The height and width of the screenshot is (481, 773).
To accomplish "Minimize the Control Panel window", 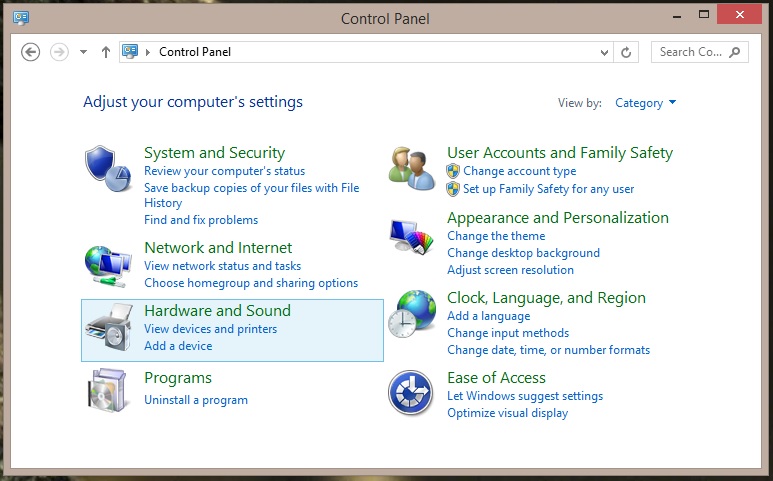I will click(677, 17).
